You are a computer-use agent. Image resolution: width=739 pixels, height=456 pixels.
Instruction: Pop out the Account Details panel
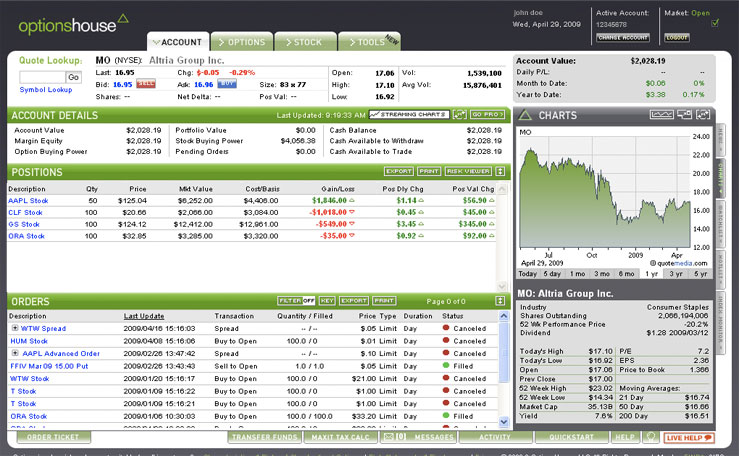click(x=460, y=114)
